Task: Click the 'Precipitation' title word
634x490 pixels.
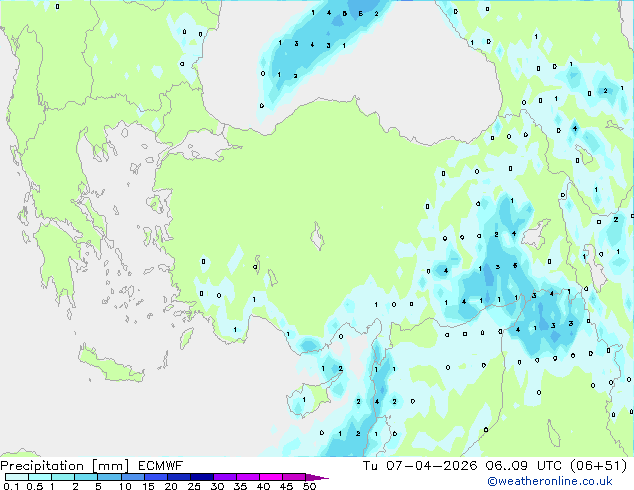Action: 42,466
